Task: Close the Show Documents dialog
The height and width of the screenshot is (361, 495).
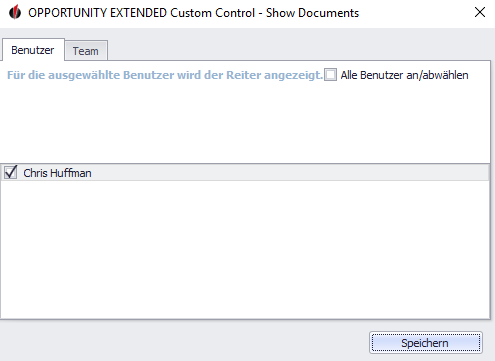Action: coord(480,12)
